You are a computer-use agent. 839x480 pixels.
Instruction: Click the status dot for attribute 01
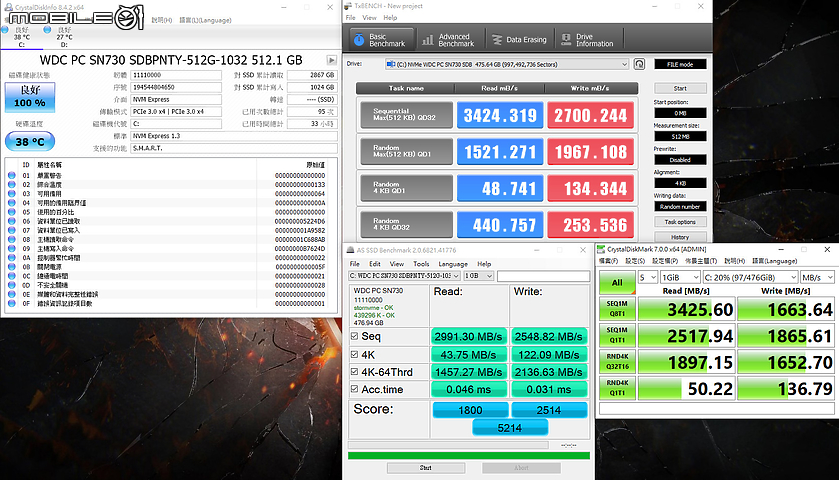(x=12, y=175)
